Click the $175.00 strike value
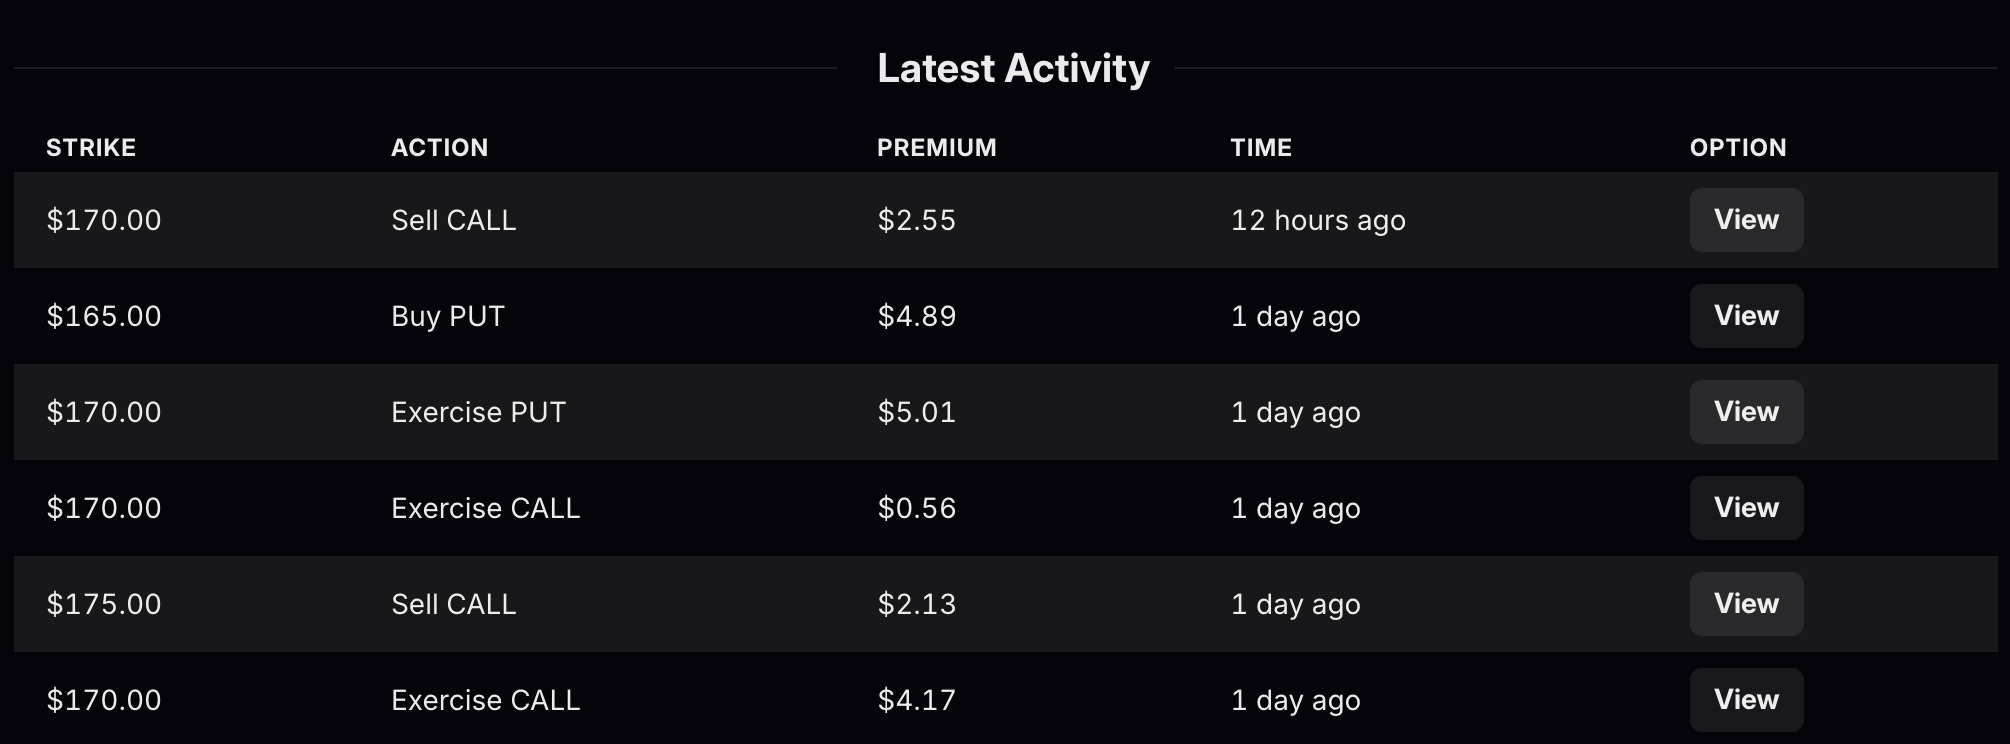 [103, 604]
